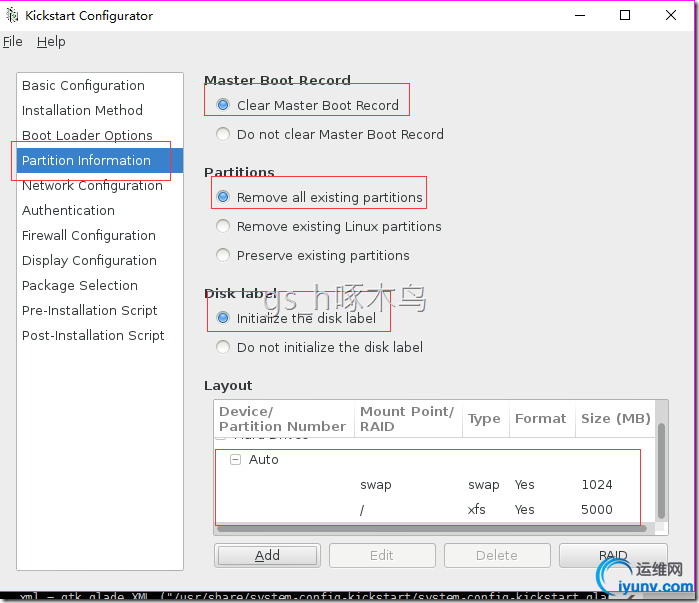This screenshot has width=699, height=603.
Task: Collapse the Auto tree node
Action: [x=235, y=459]
